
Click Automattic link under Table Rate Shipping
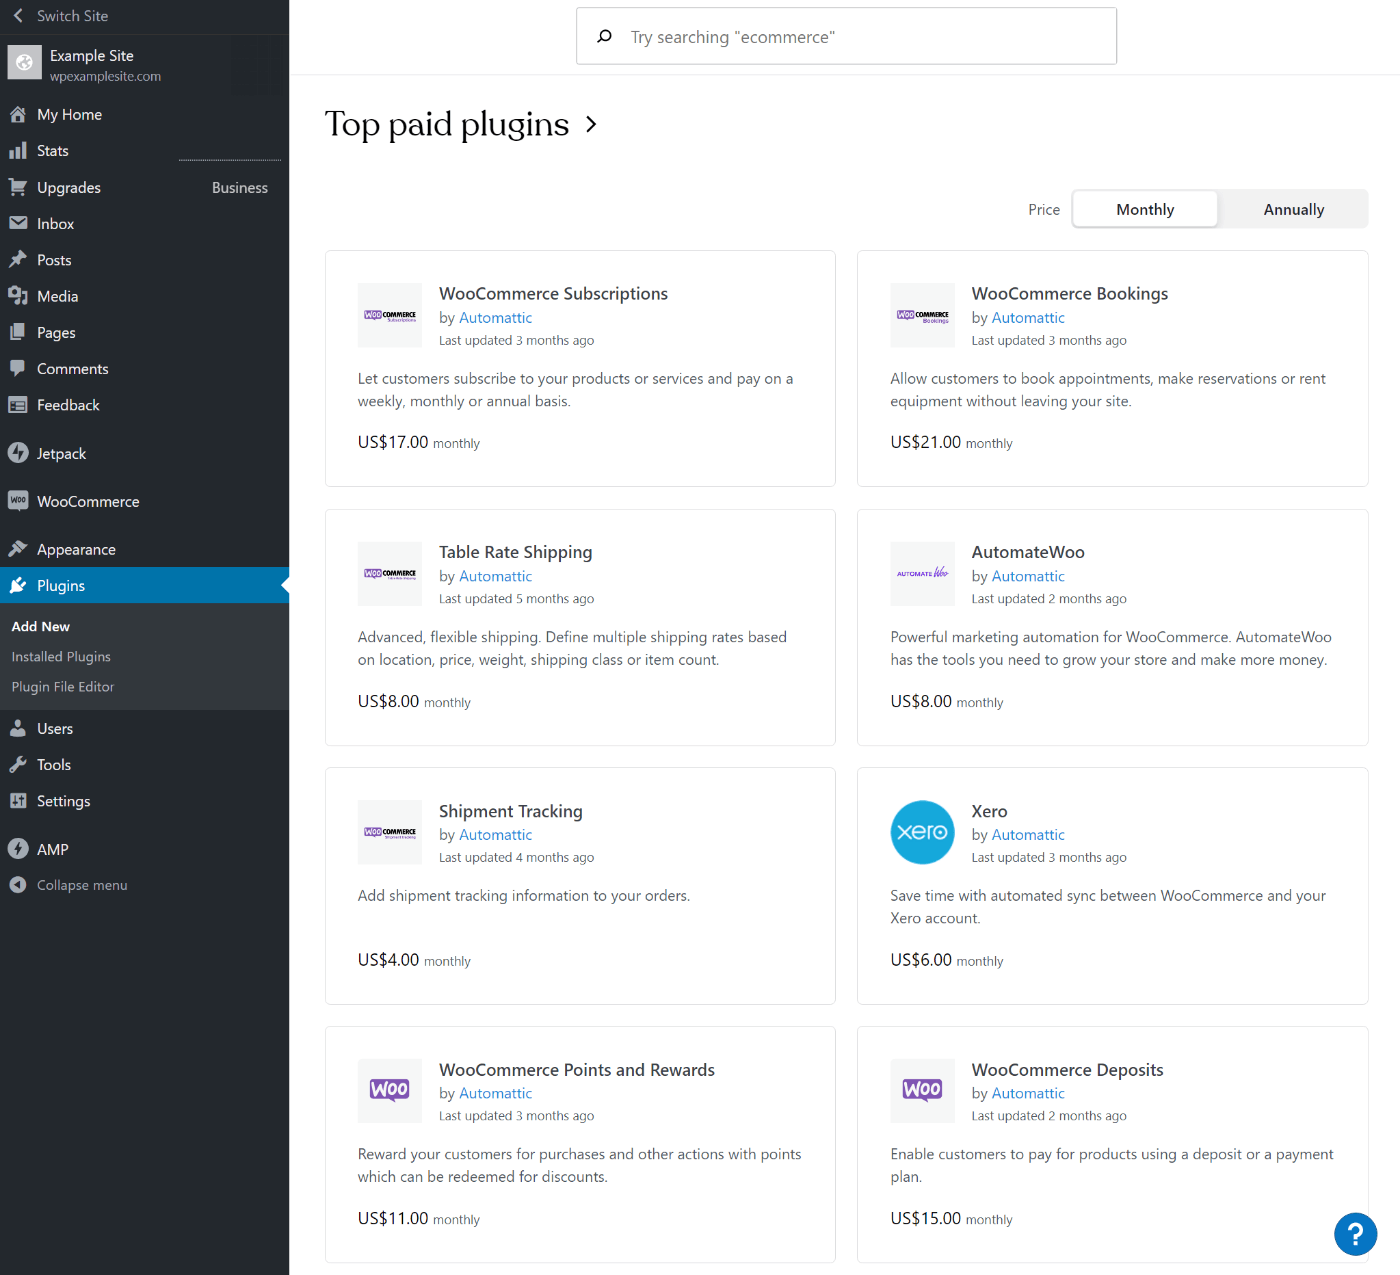[x=496, y=576]
